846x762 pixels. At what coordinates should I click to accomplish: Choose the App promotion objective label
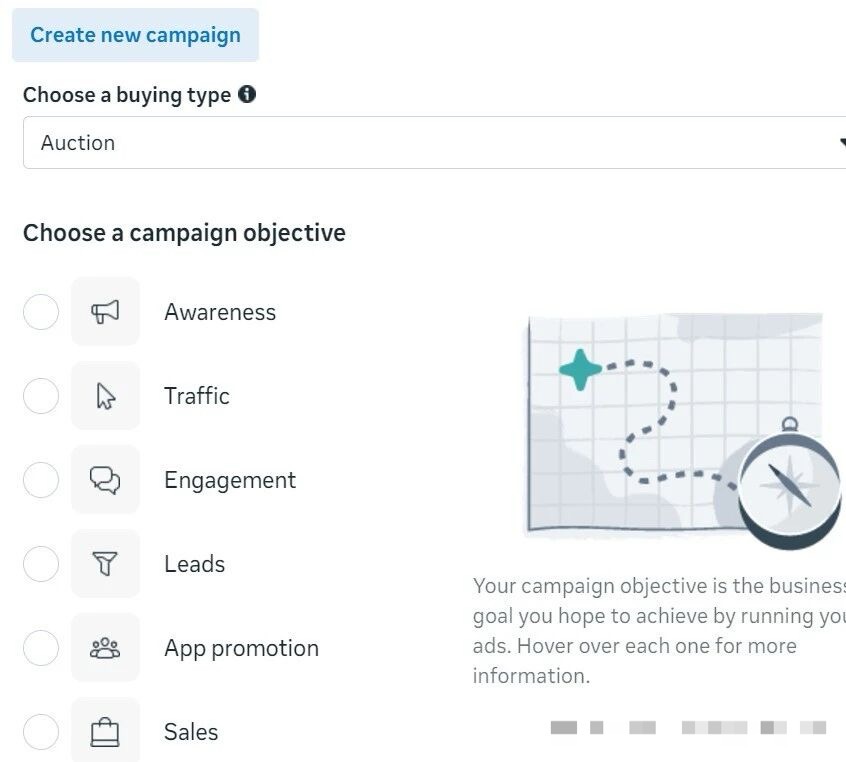tap(241, 648)
